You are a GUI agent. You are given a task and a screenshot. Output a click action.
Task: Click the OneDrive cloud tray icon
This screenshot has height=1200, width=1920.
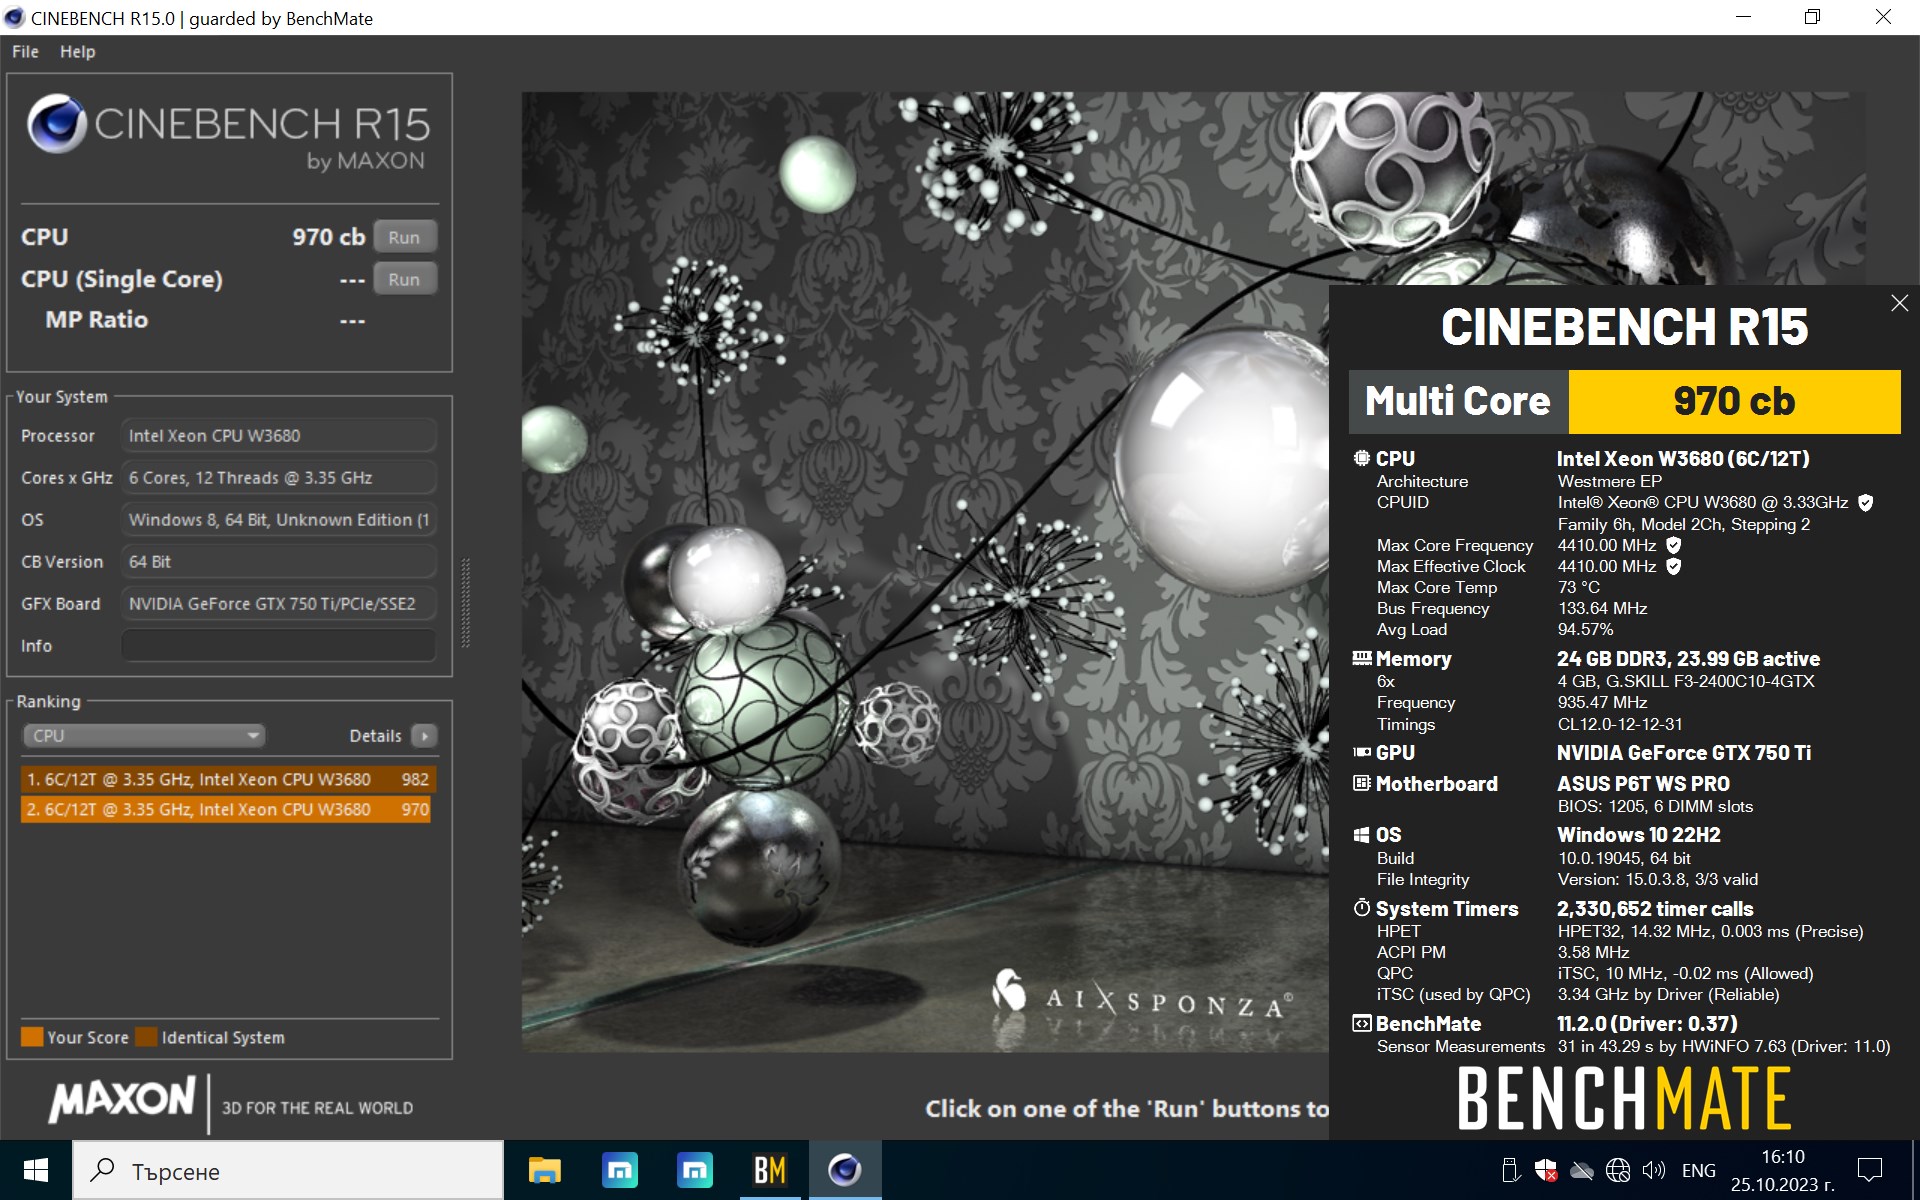[x=1582, y=1170]
